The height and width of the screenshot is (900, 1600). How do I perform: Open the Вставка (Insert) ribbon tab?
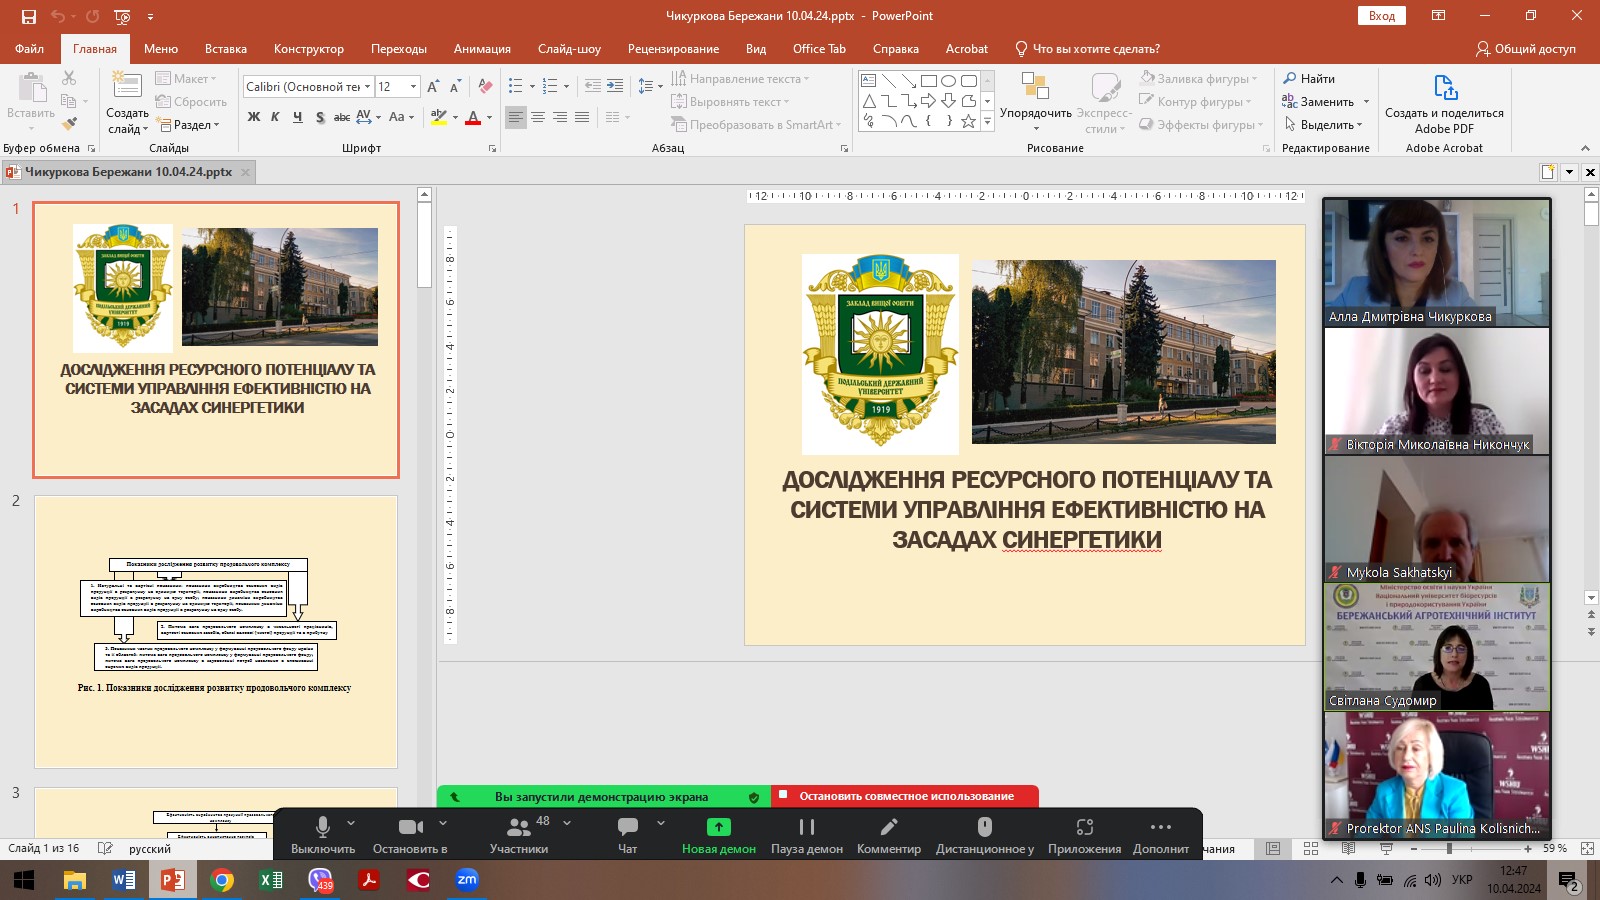(225, 49)
